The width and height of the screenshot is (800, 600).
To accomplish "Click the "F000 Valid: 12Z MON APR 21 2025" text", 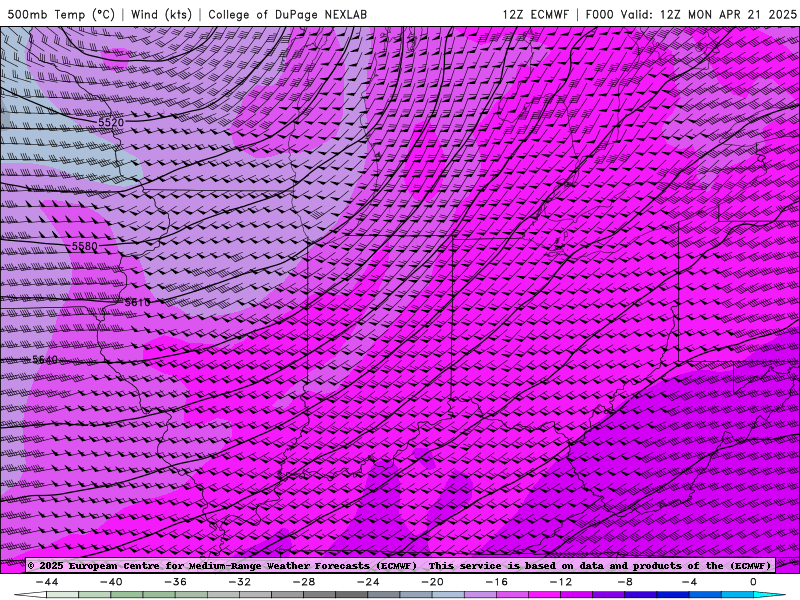I will [691, 14].
